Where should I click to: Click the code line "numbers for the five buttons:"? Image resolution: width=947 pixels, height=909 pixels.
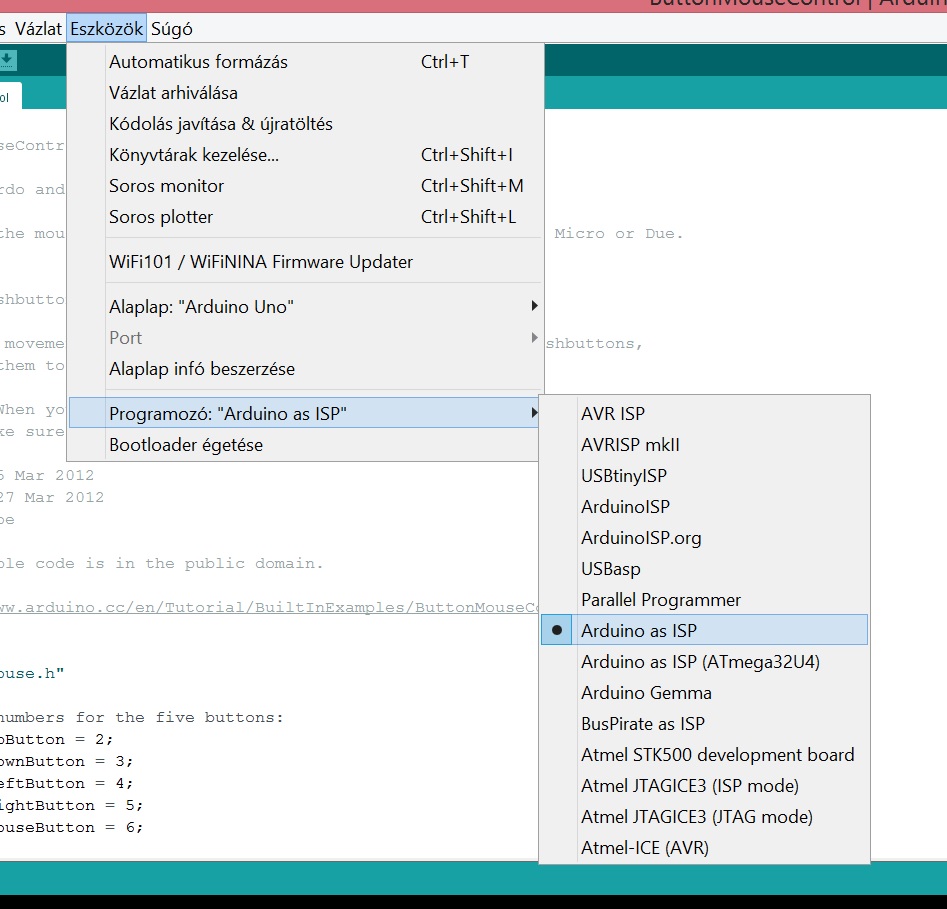pos(141,717)
